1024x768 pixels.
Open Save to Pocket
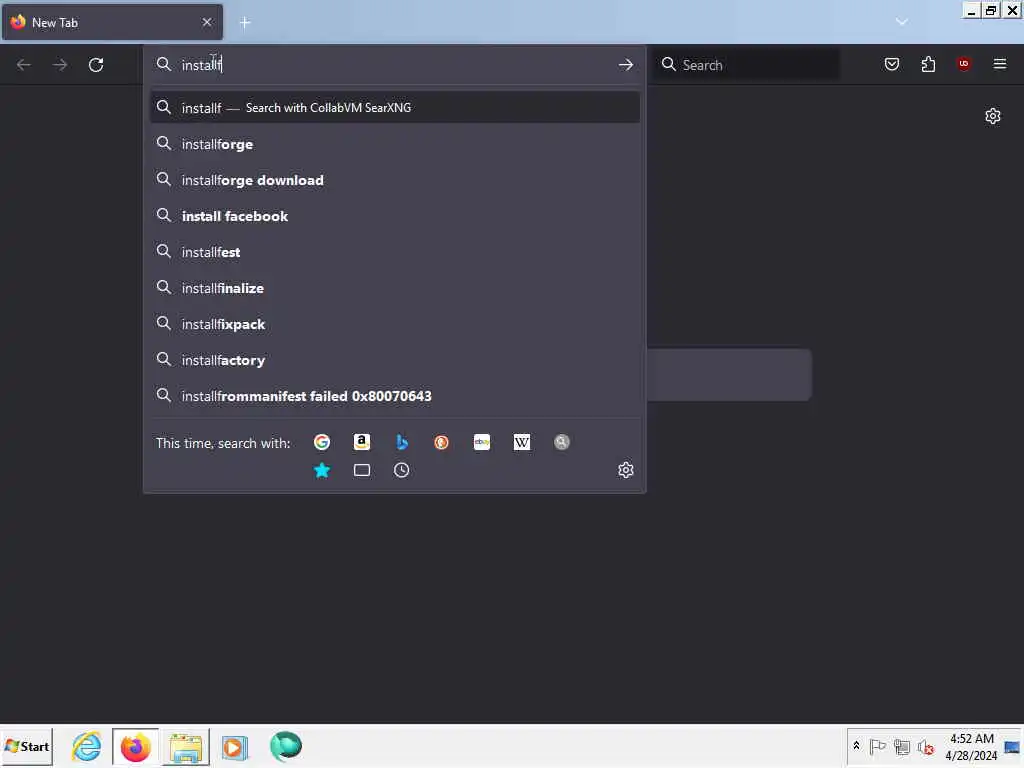pyautogui.click(x=892, y=64)
